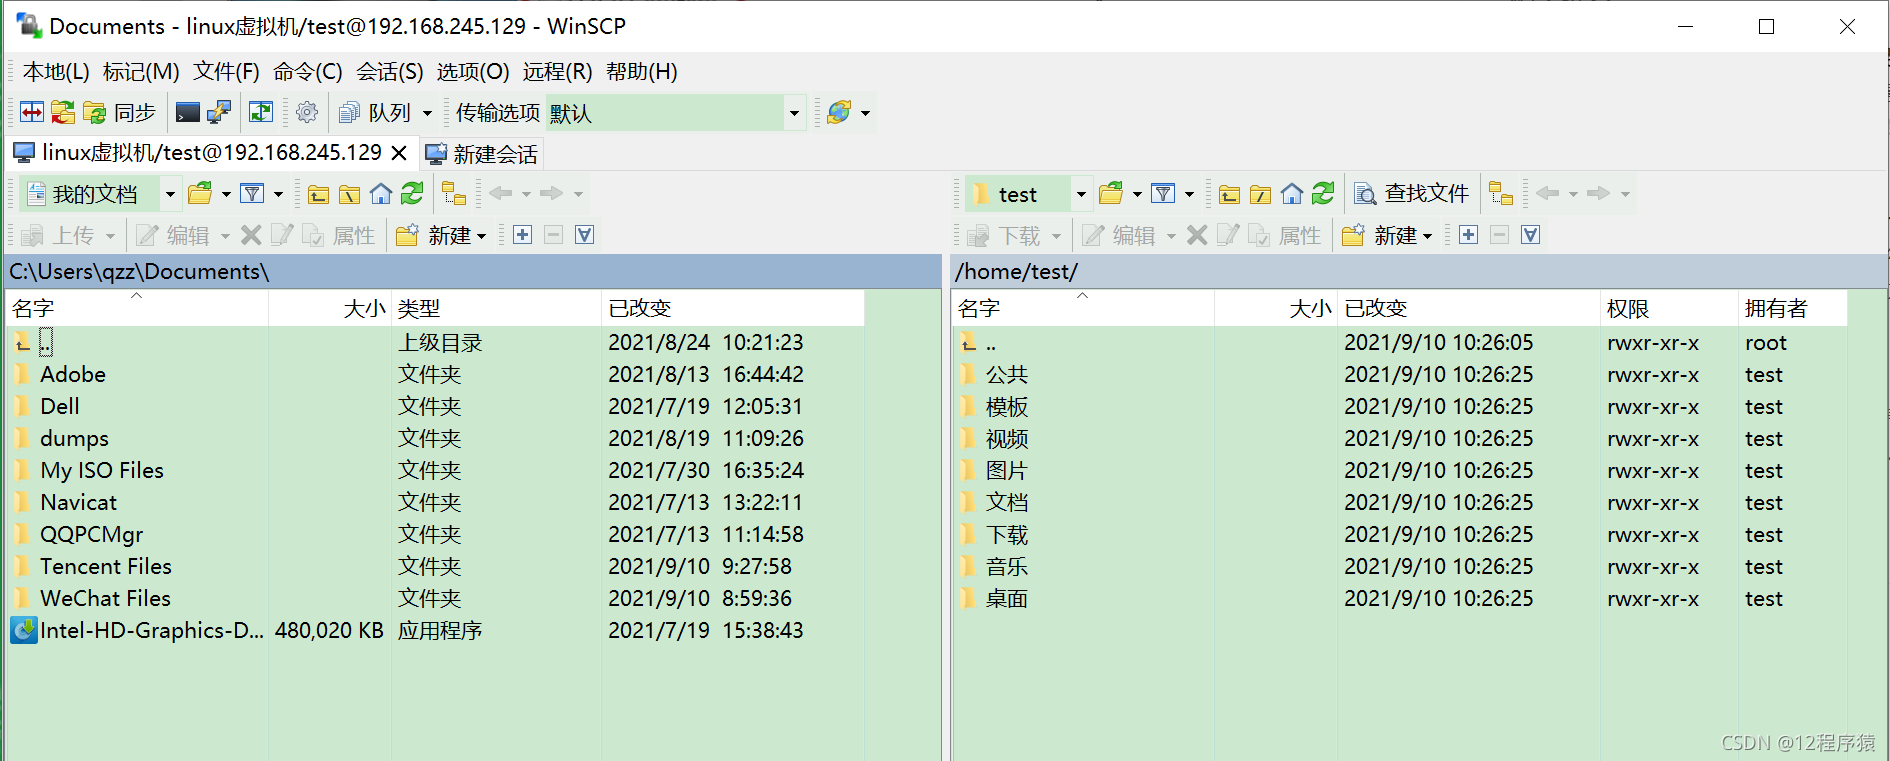Image resolution: width=1890 pixels, height=761 pixels.
Task: Open the 会话(S) menu
Action: [x=390, y=72]
